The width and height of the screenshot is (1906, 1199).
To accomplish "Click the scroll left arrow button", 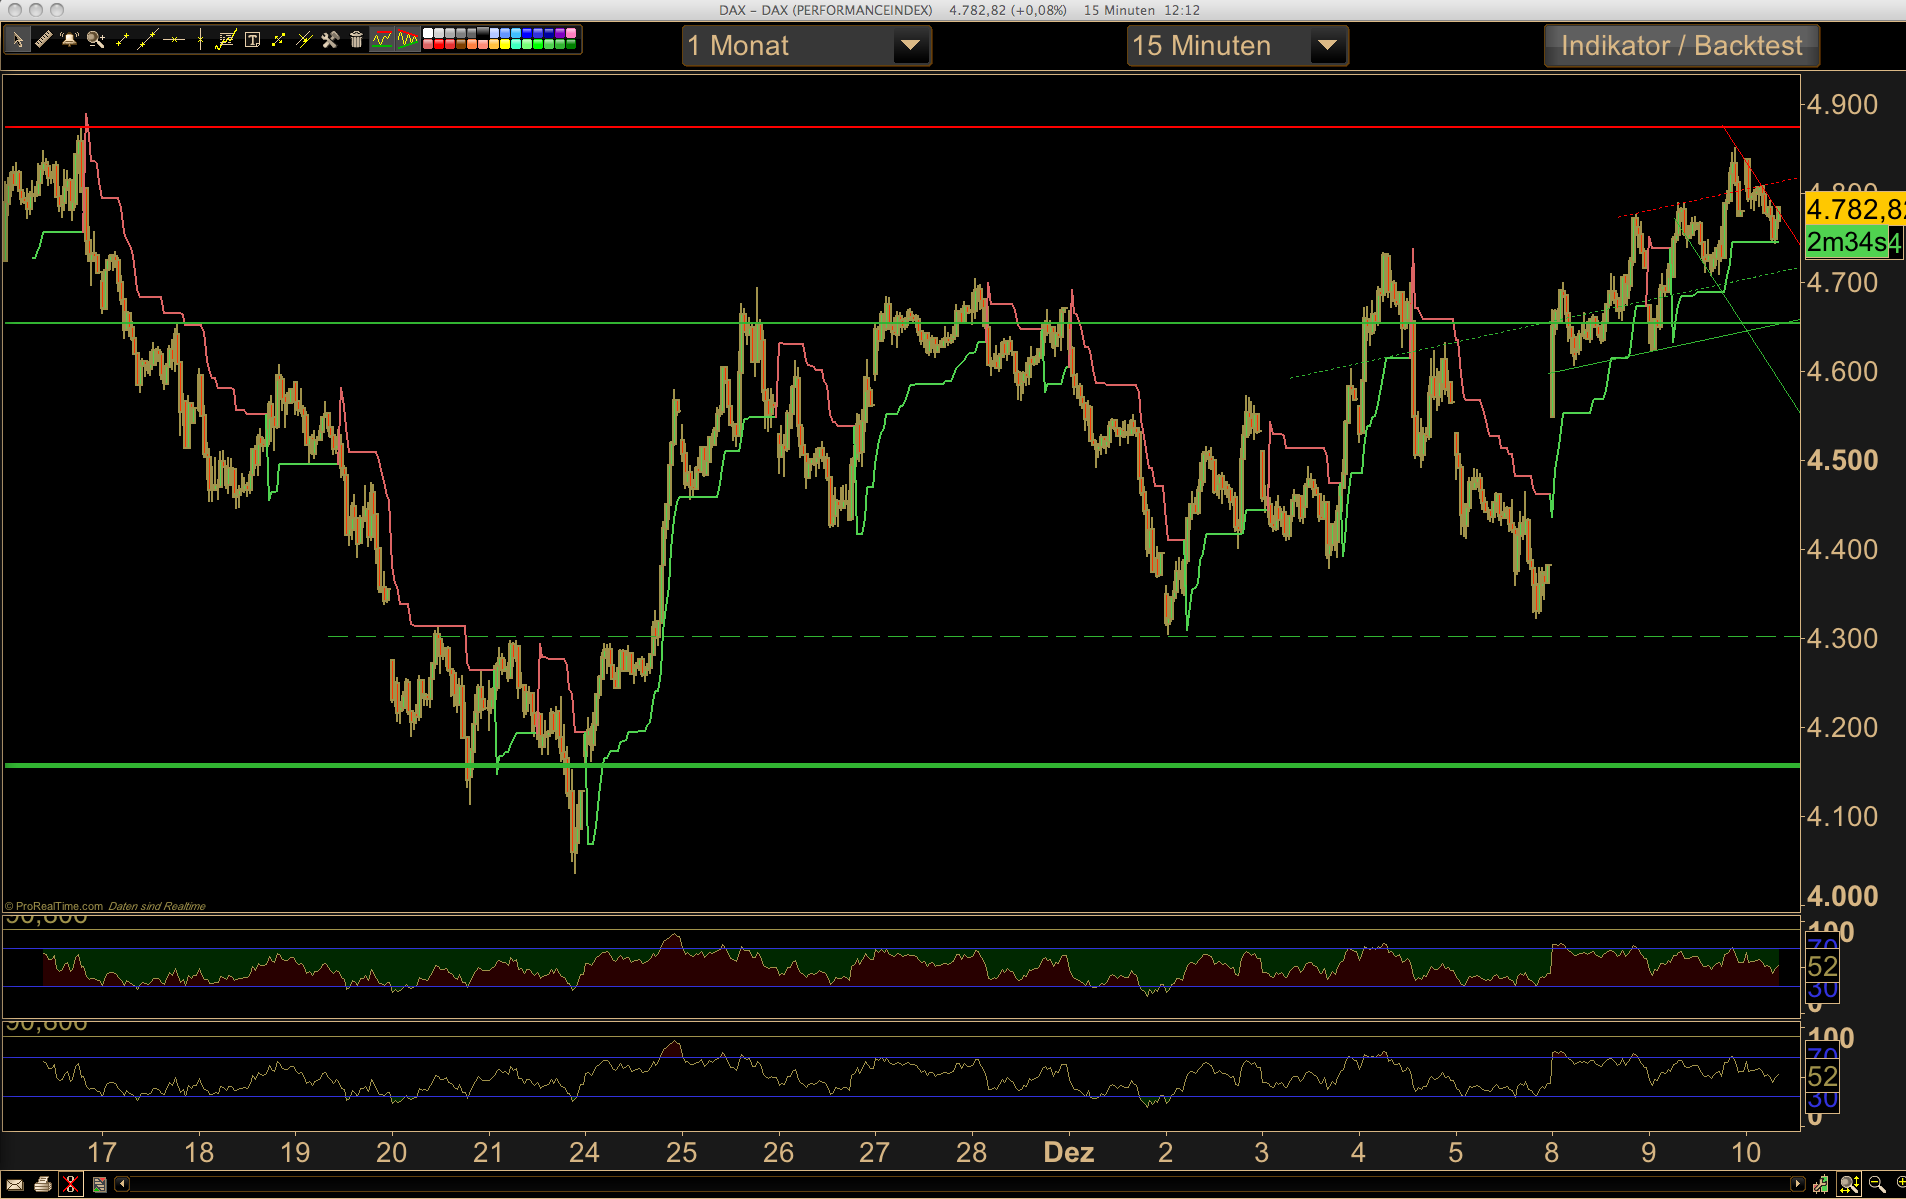I will click(x=122, y=1185).
